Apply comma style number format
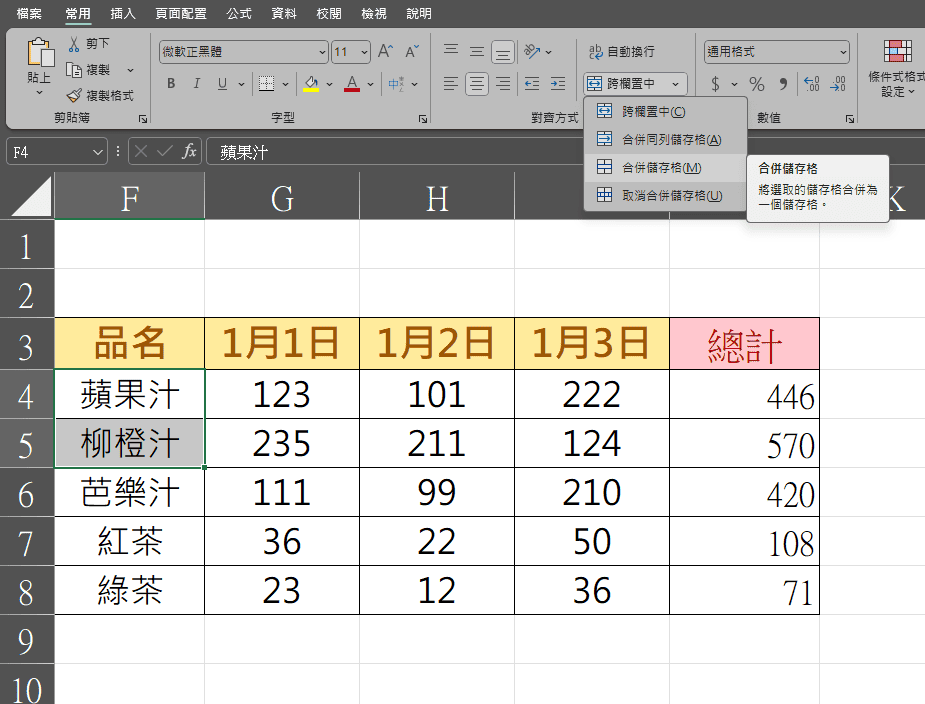 pyautogui.click(x=783, y=84)
